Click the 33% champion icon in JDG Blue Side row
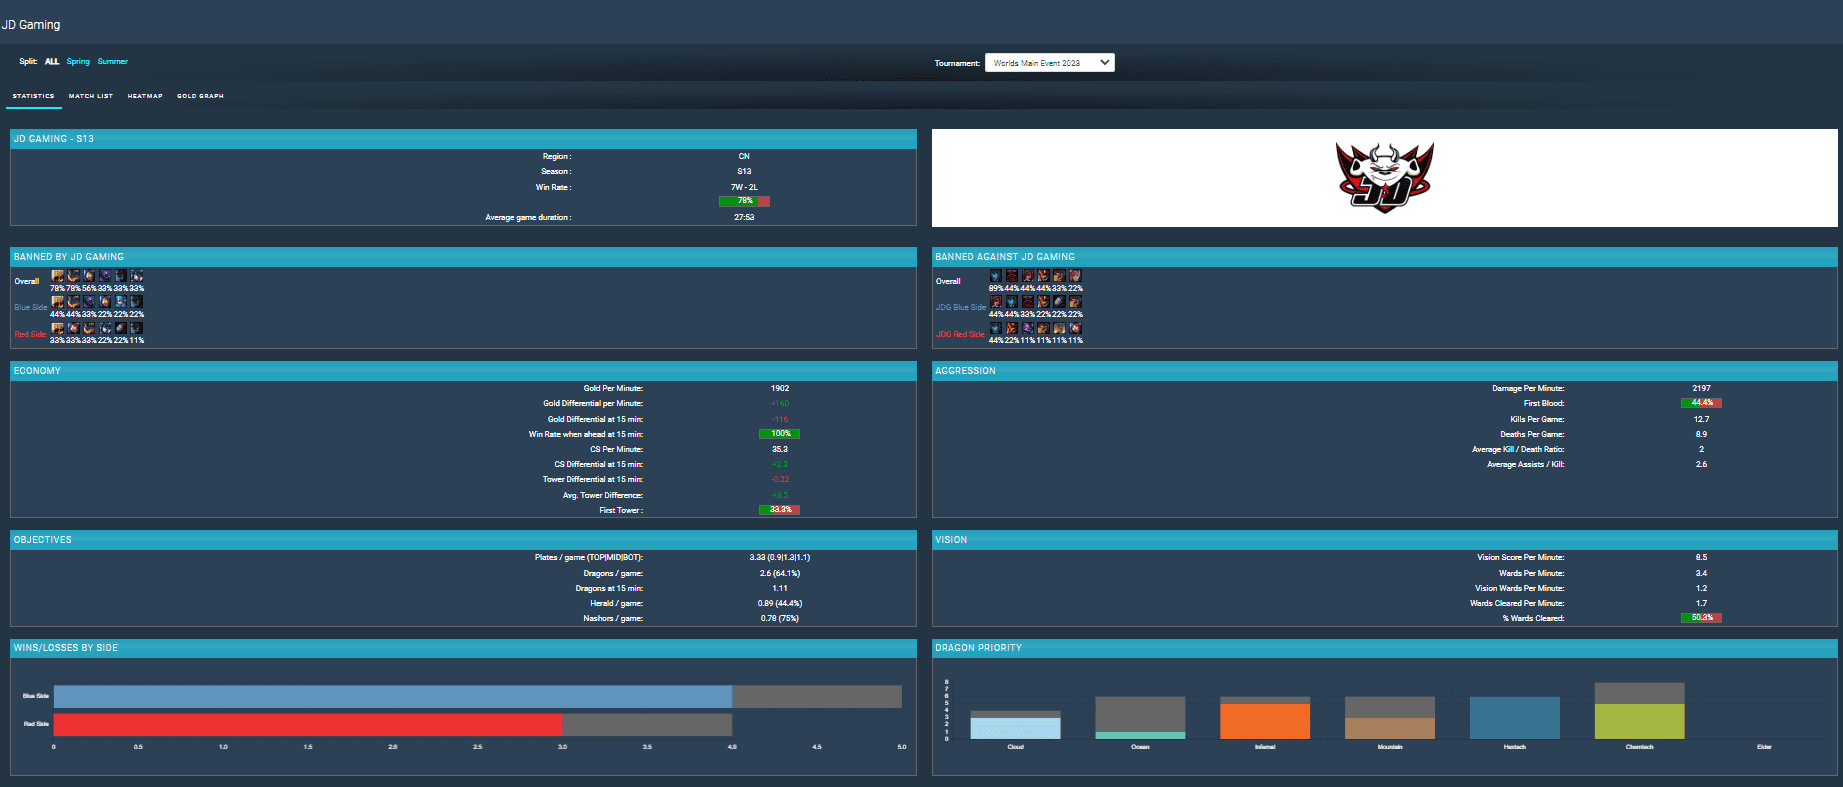Viewport: 1843px width, 787px height. click(x=1028, y=301)
